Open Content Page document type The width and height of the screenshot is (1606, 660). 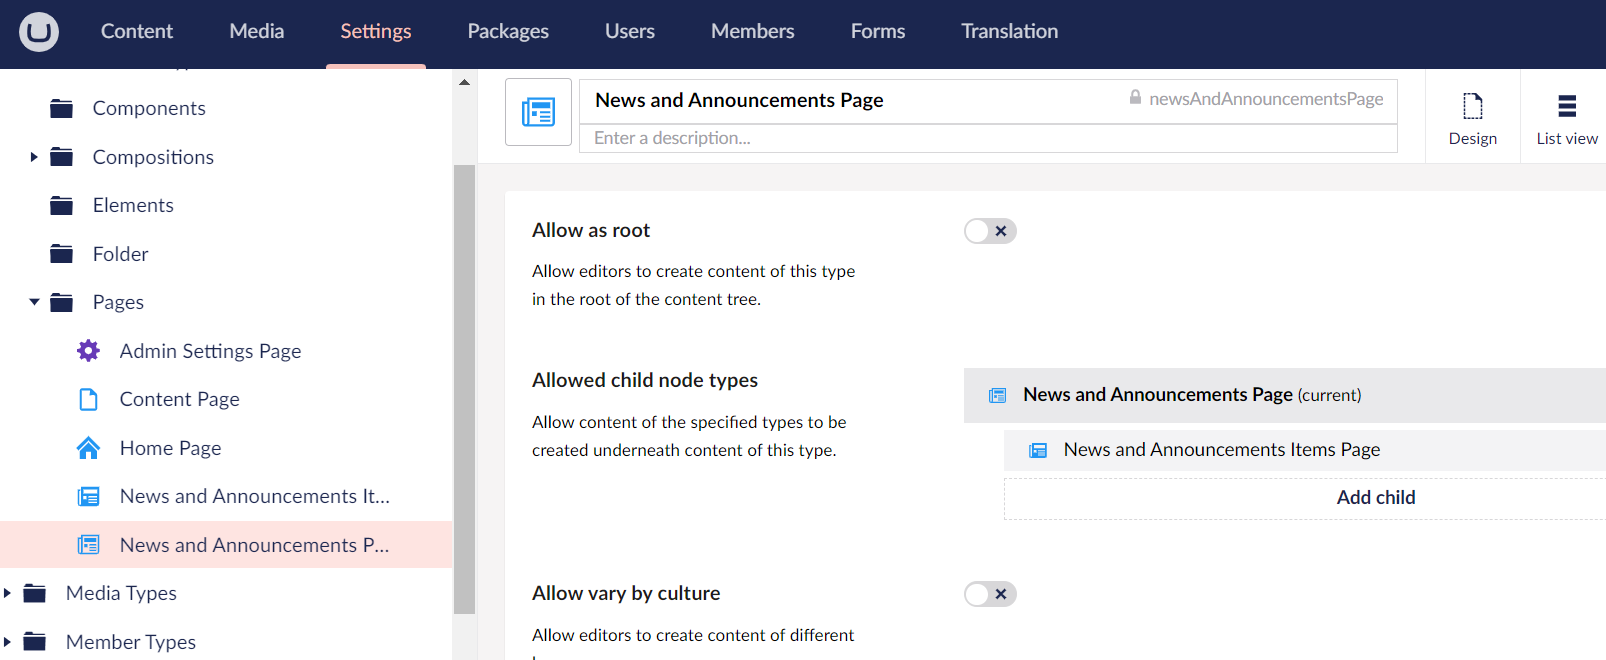(180, 399)
